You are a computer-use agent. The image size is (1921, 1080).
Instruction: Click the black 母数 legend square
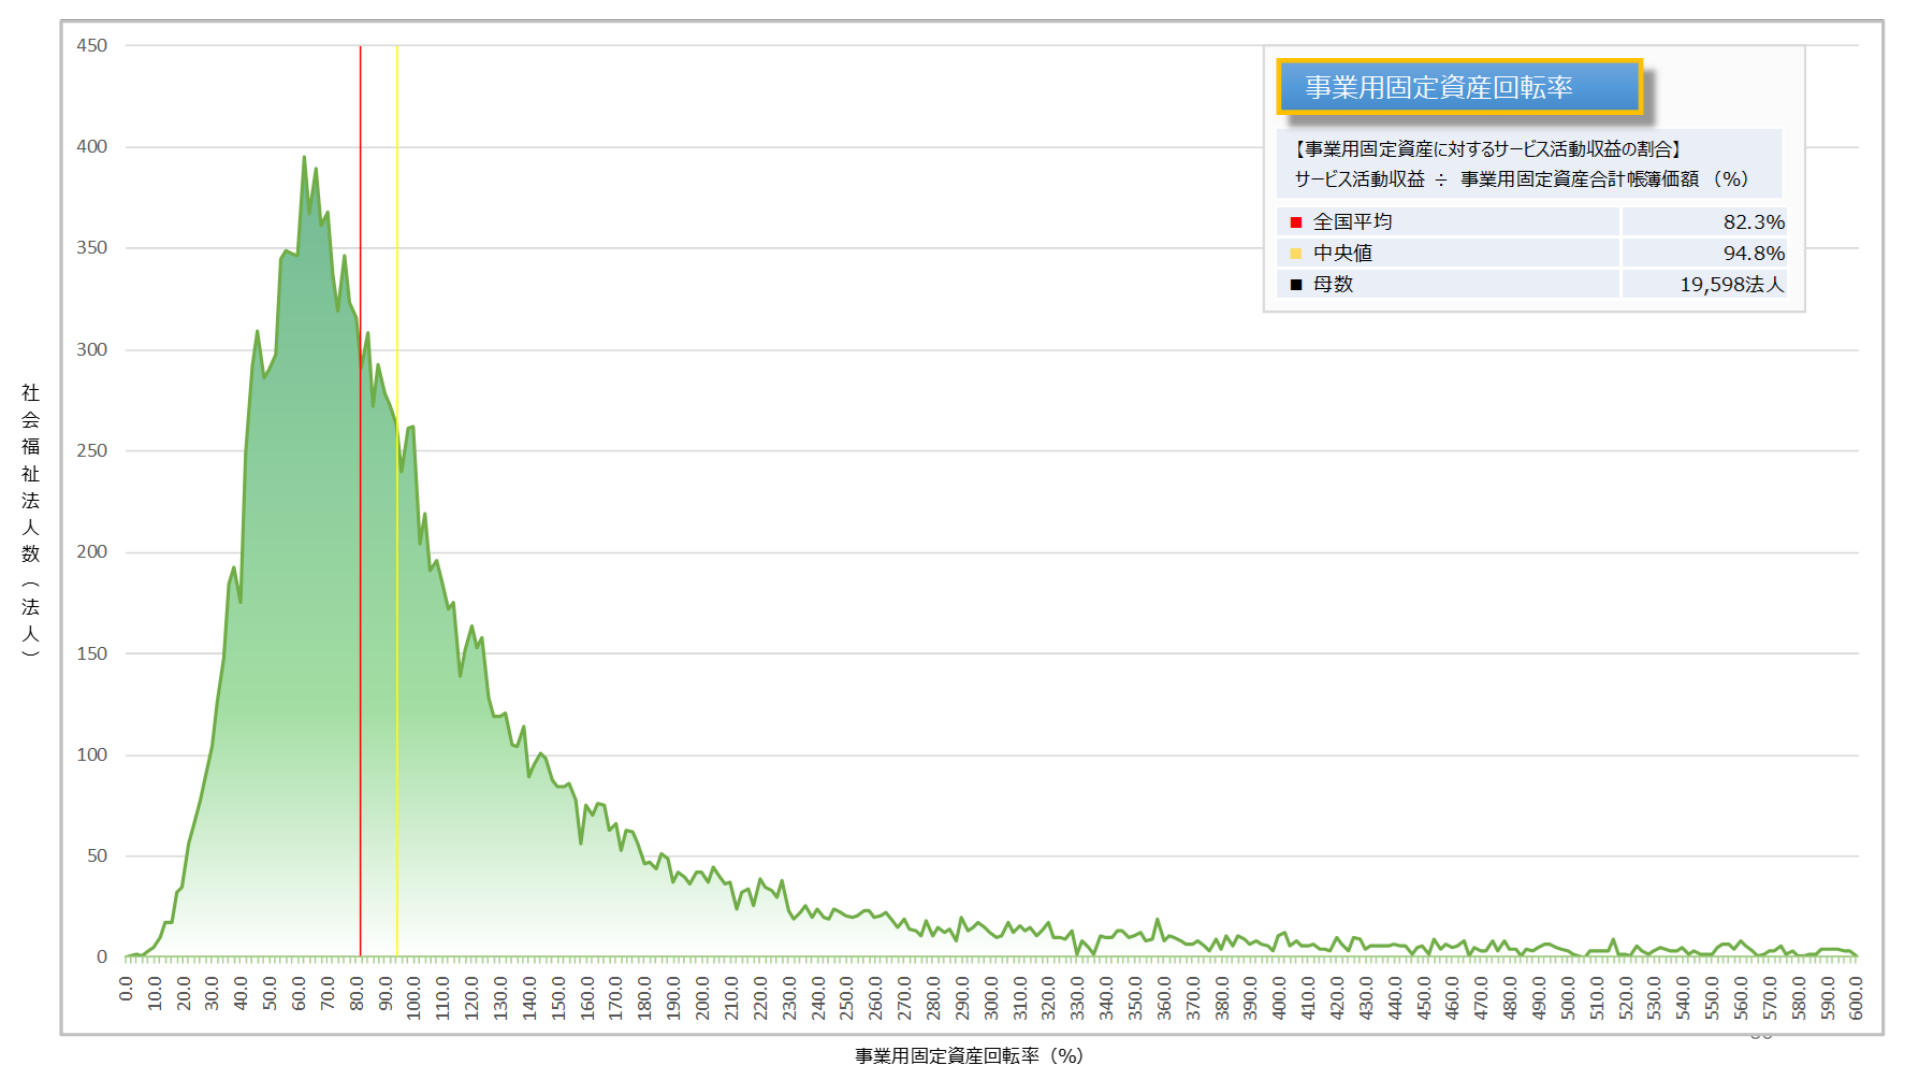pyautogui.click(x=1296, y=284)
